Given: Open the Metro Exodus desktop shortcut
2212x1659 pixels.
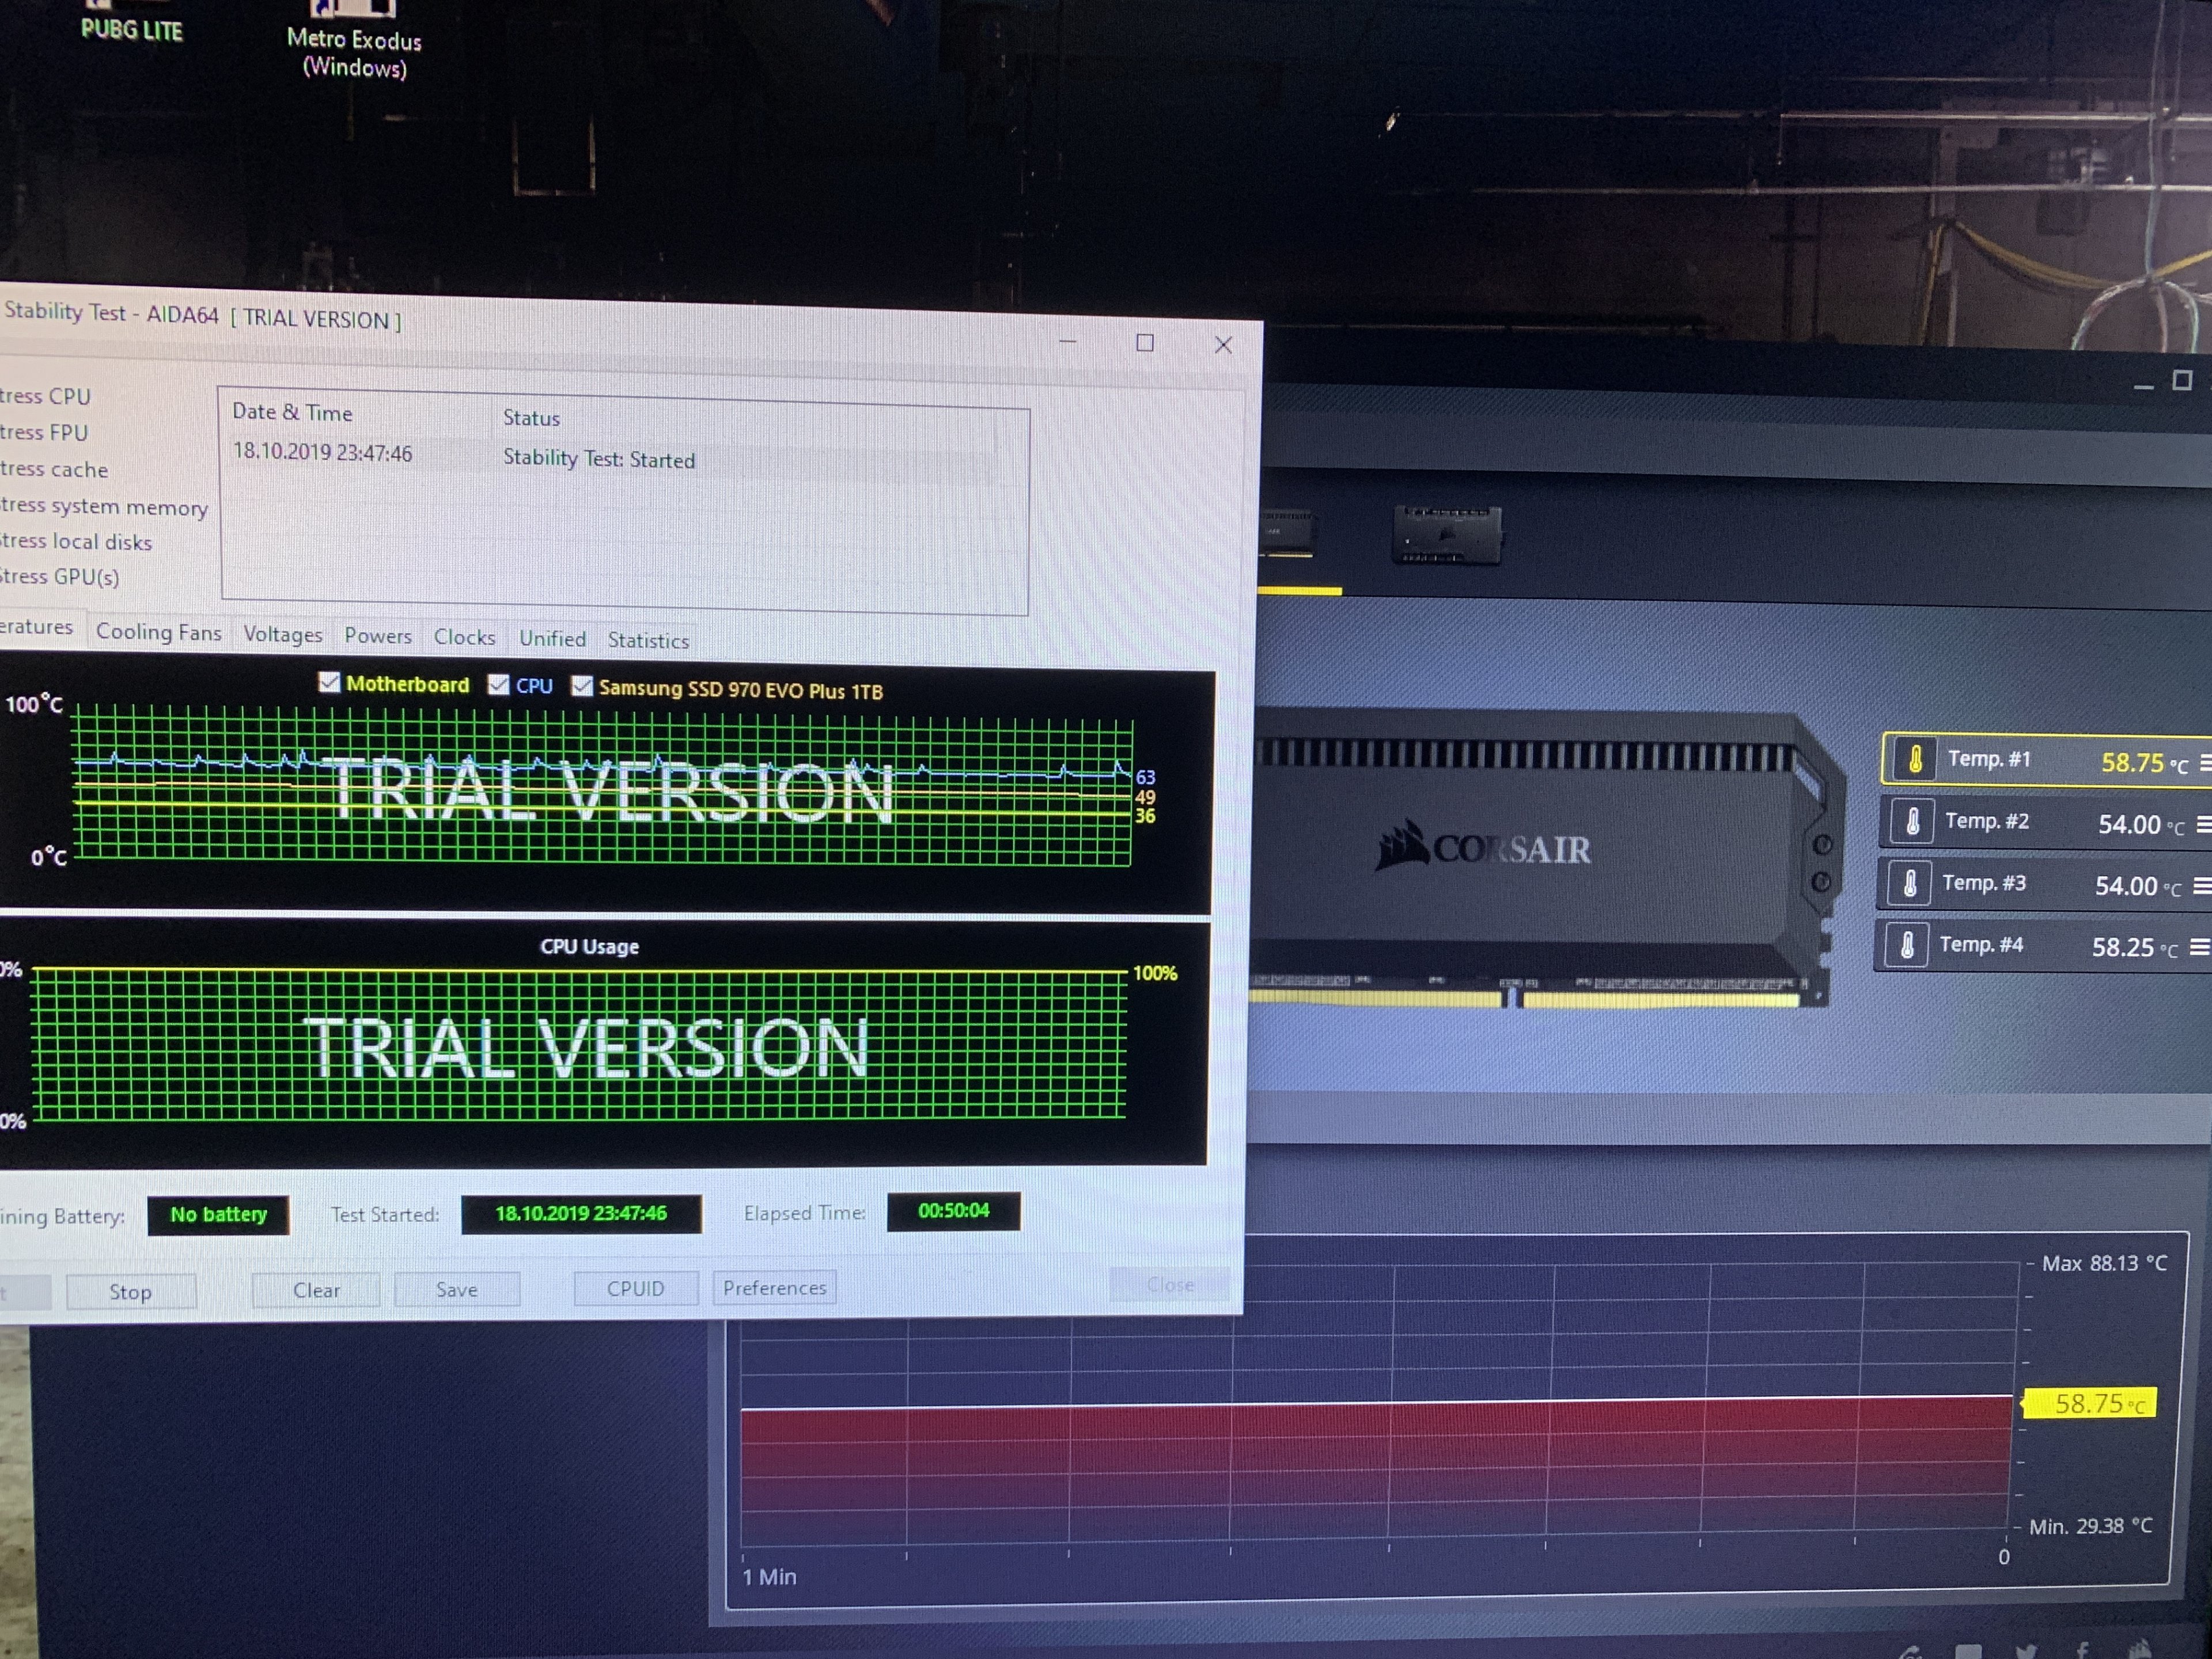Looking at the screenshot, I should [354, 40].
